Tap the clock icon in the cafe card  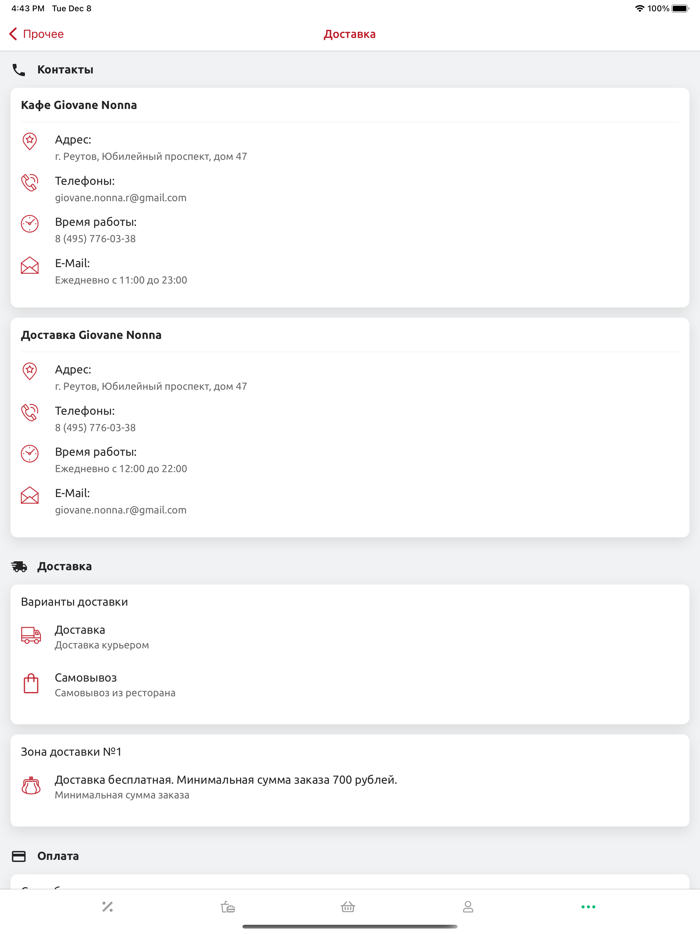pyautogui.click(x=30, y=224)
